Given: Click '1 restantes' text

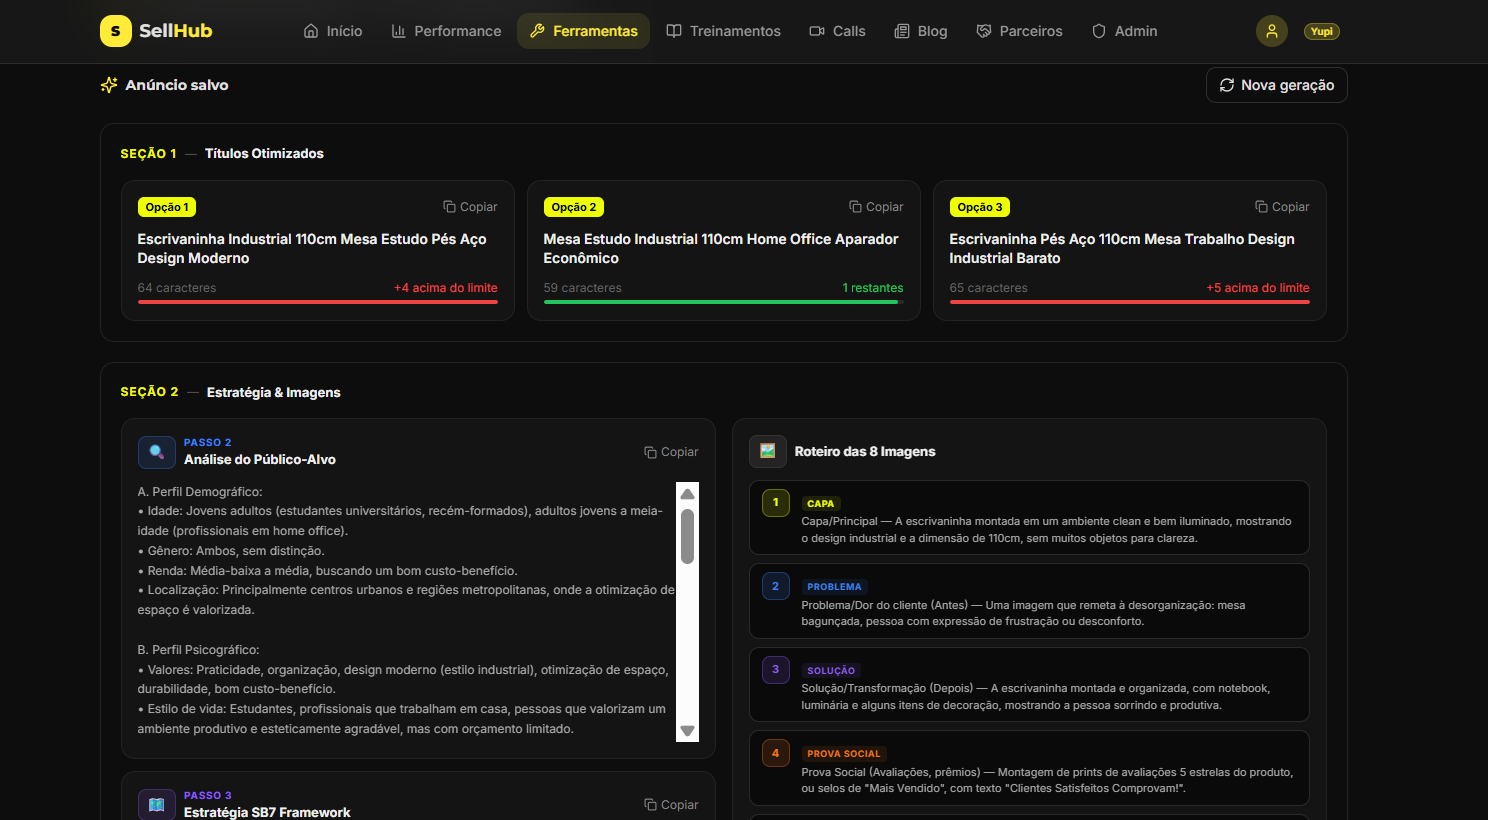Looking at the screenshot, I should click(873, 288).
